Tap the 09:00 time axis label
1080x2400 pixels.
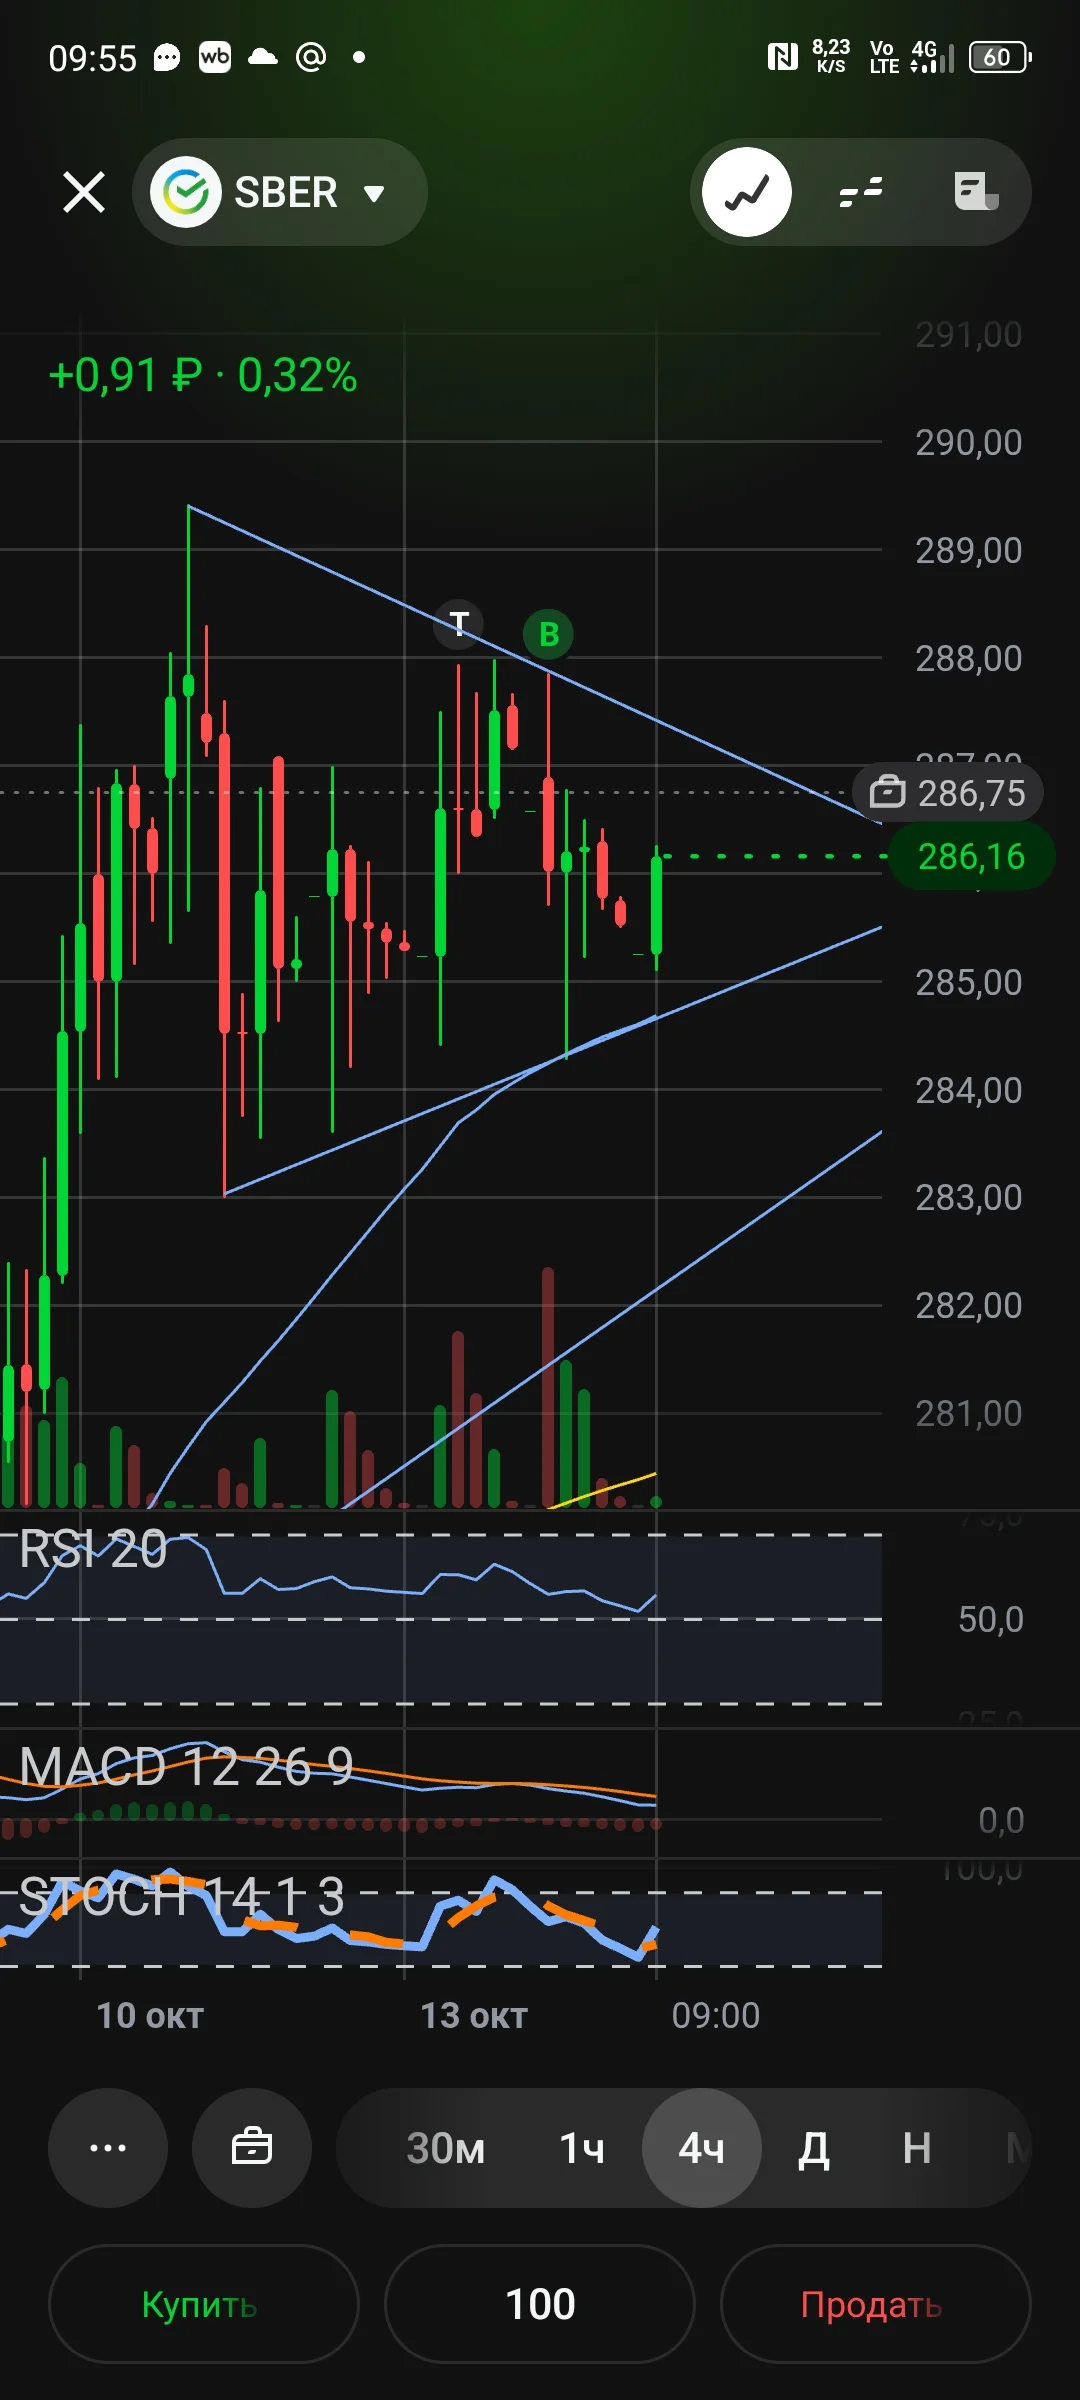(x=716, y=2015)
